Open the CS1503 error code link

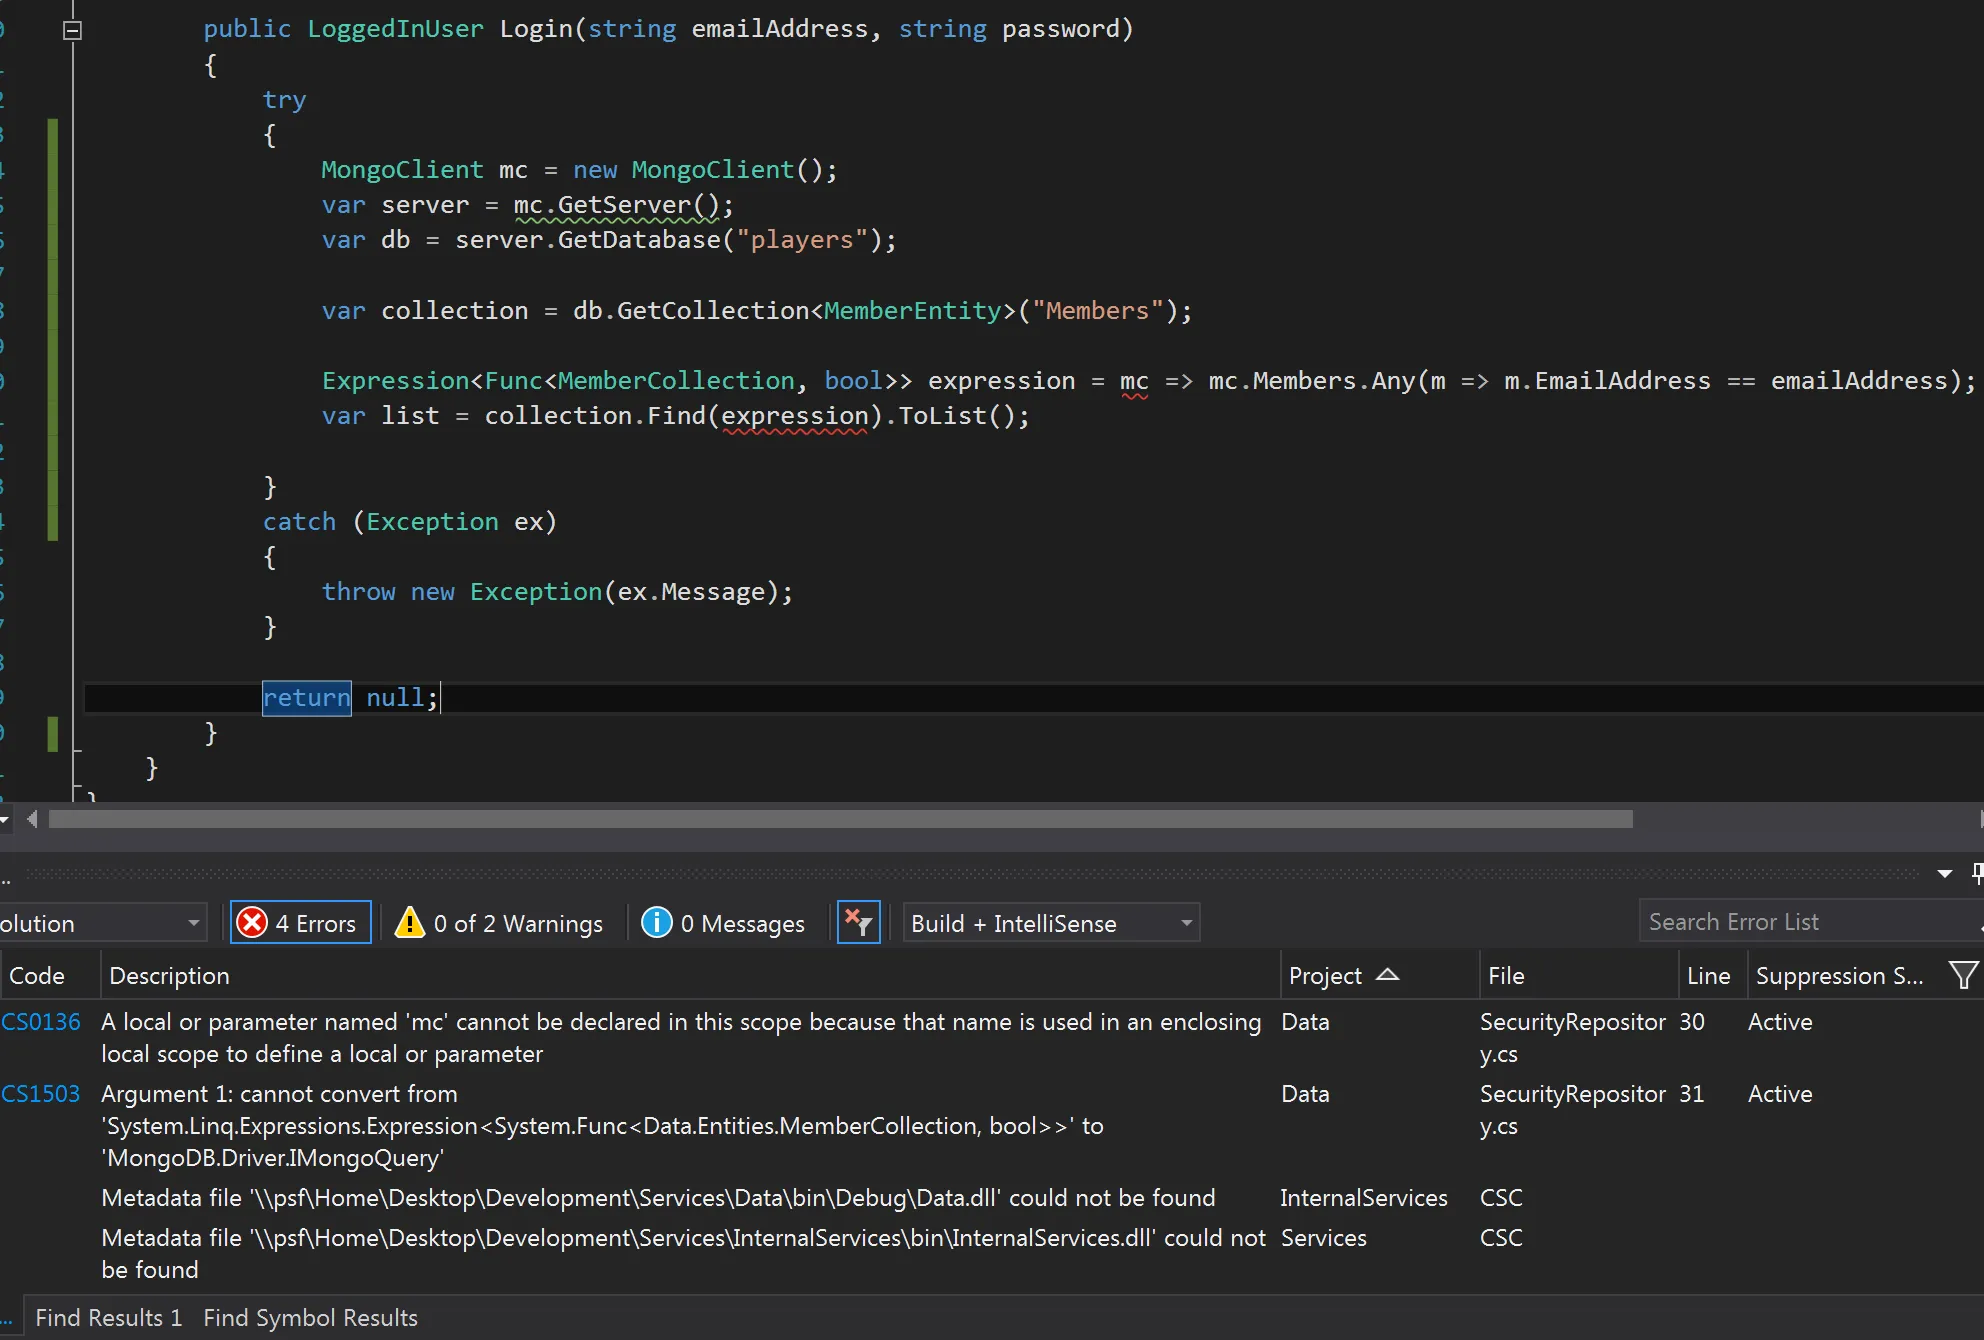coord(40,1093)
